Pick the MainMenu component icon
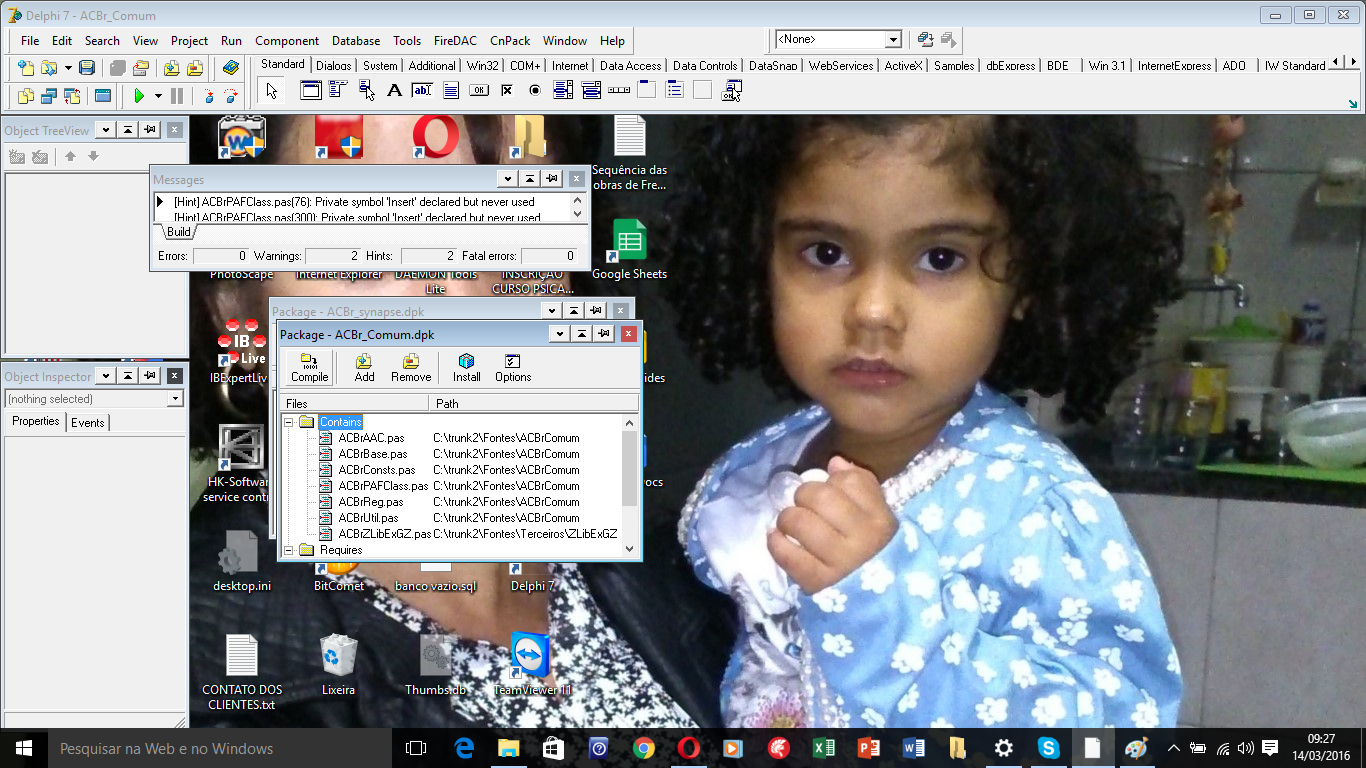Image resolution: width=1366 pixels, height=768 pixels. click(x=338, y=91)
